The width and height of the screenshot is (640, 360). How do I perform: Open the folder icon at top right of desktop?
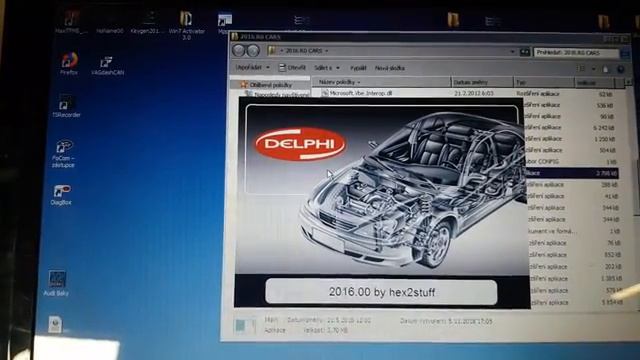pos(604,21)
